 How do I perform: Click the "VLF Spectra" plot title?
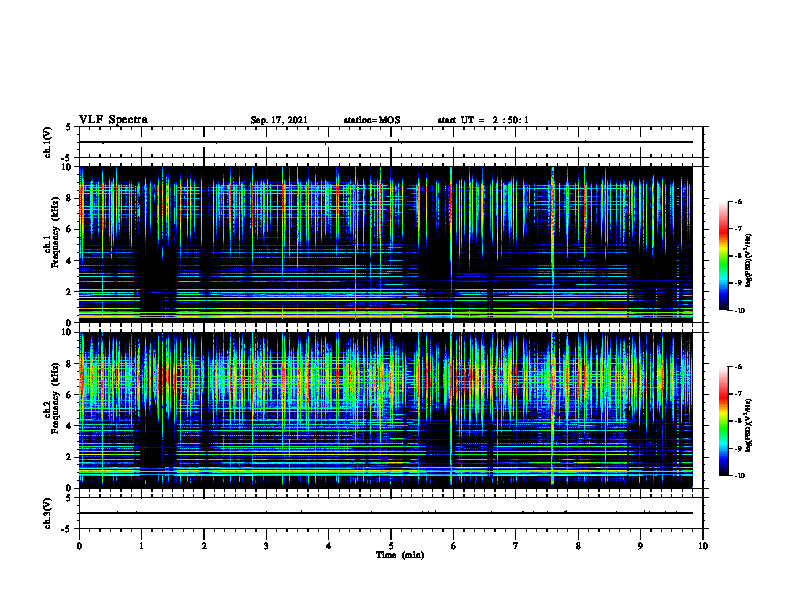(x=113, y=120)
